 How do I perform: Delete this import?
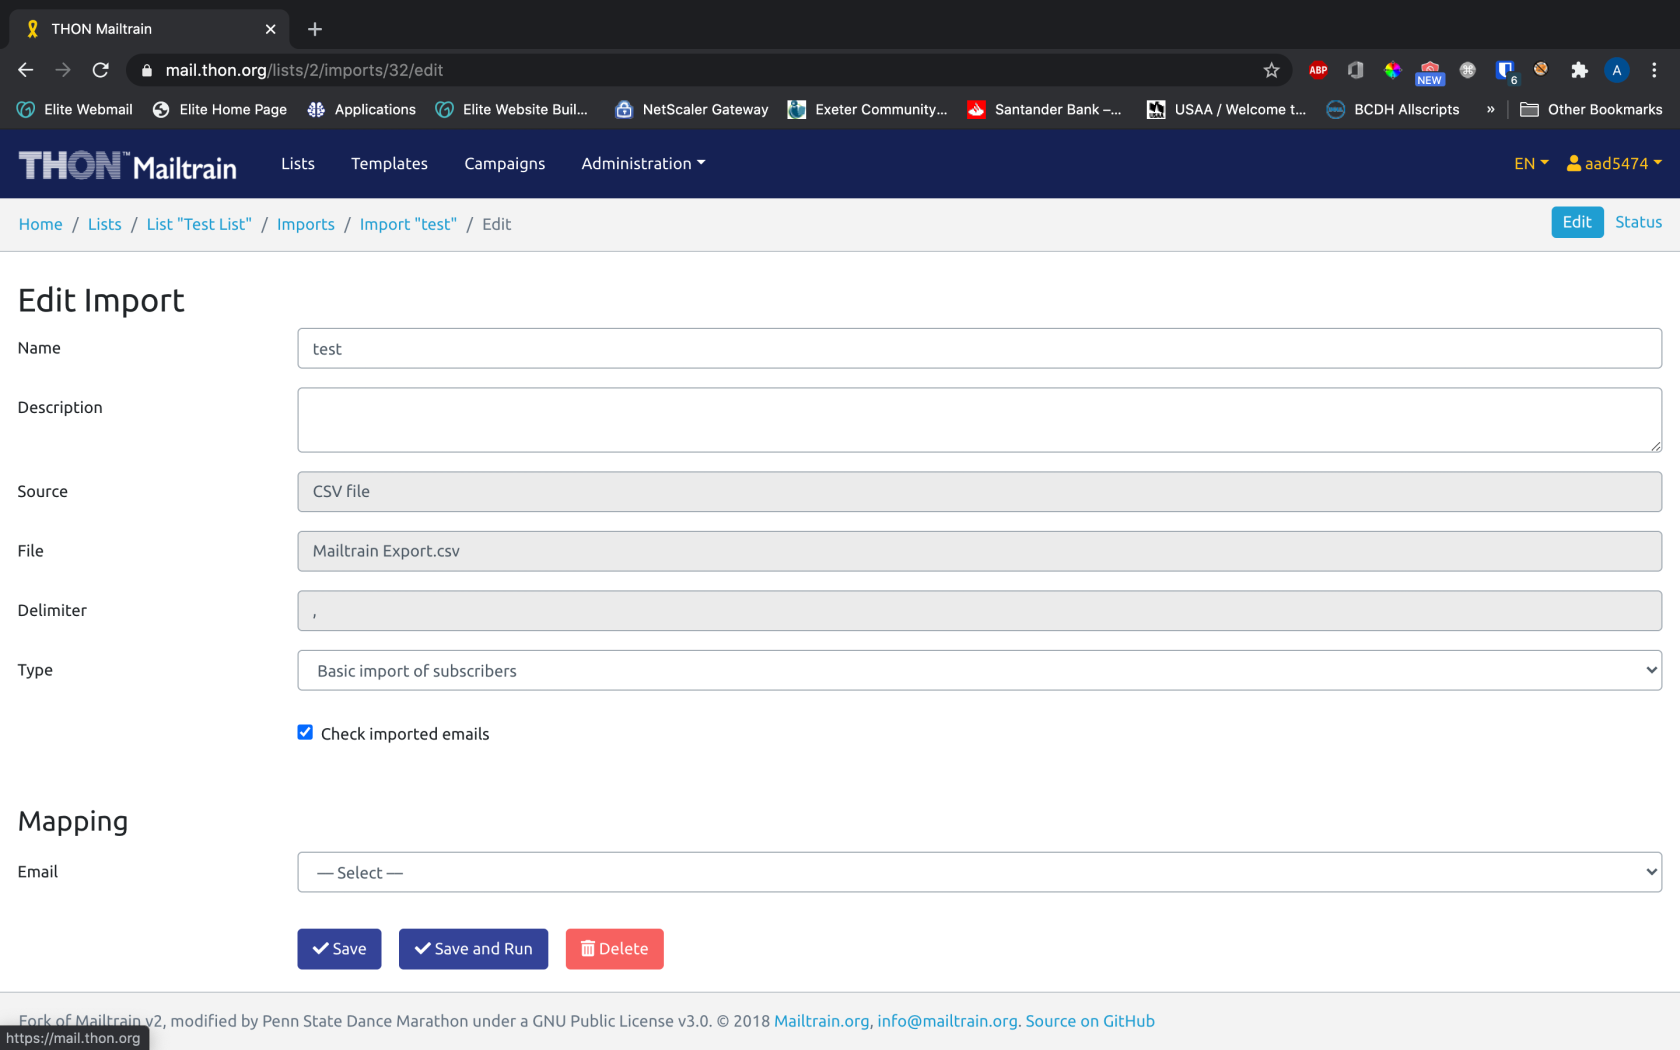point(614,949)
